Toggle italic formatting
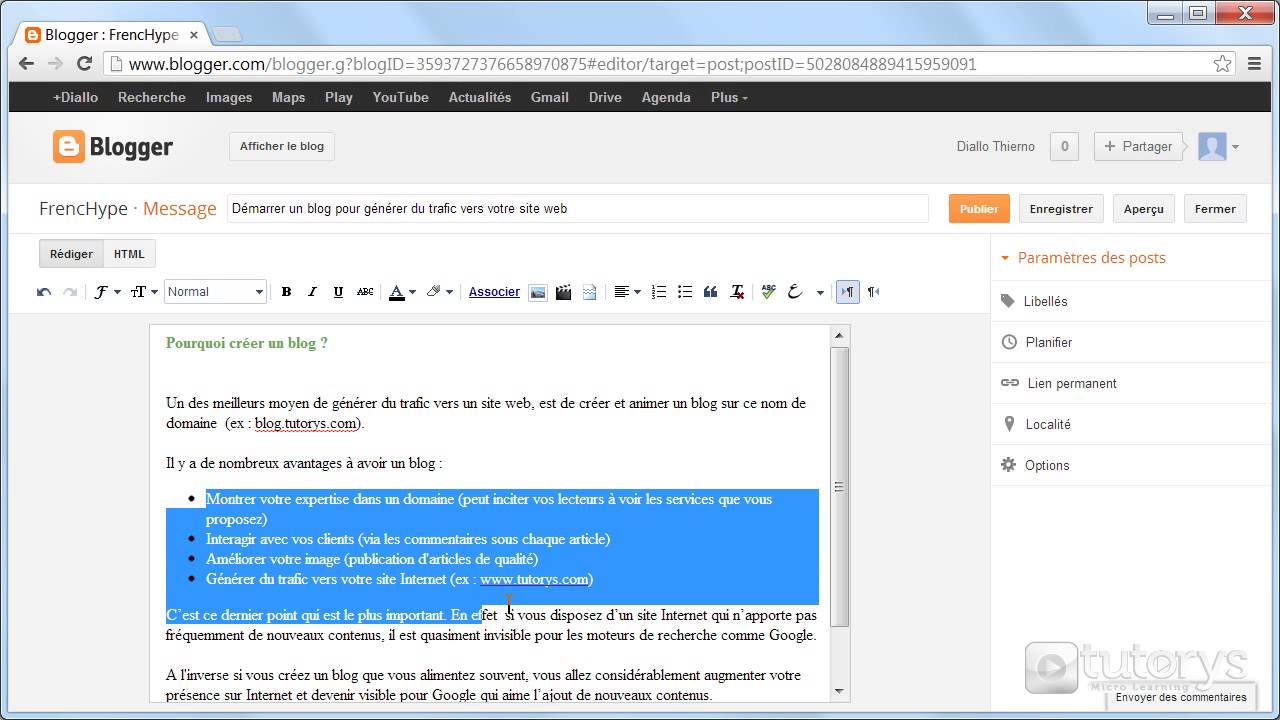1280x720 pixels. pos(312,292)
